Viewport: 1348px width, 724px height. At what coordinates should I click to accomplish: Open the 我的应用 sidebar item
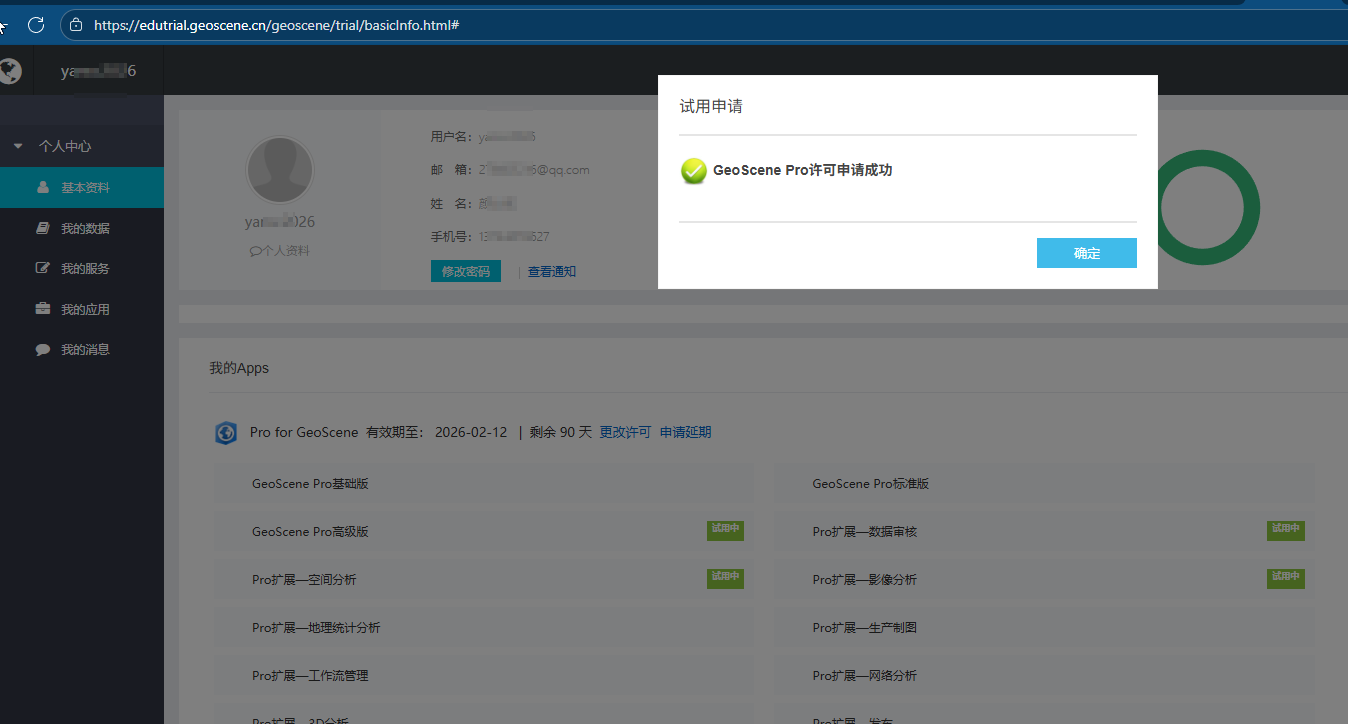click(82, 309)
